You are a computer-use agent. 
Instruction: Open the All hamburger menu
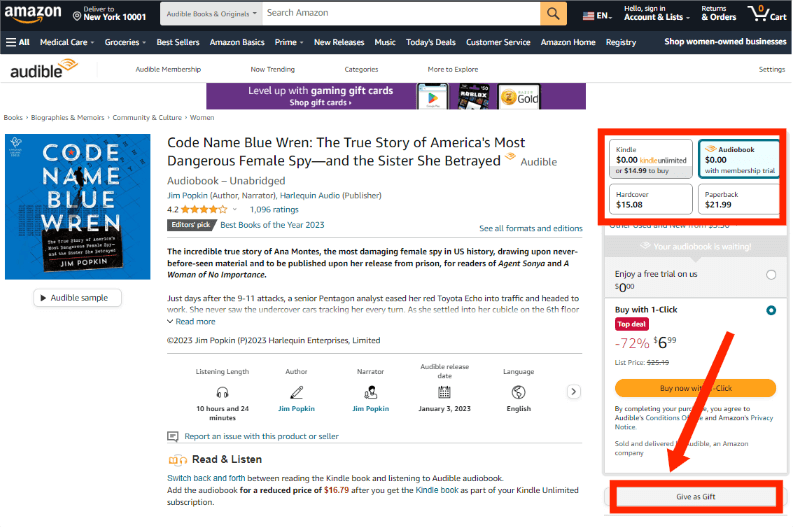(18, 42)
